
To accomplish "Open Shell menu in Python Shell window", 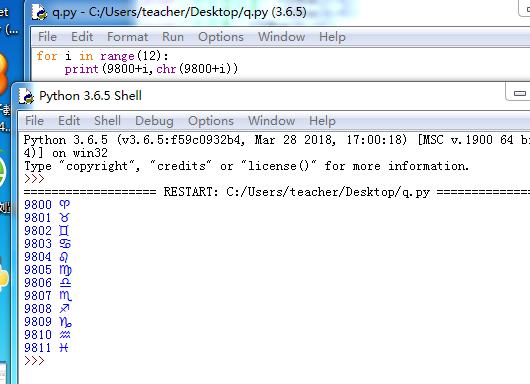I will (107, 121).
